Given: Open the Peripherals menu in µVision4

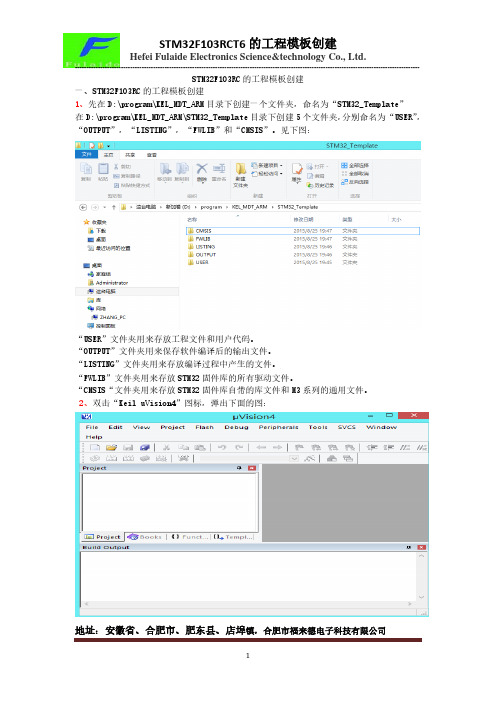Looking at the screenshot, I should tap(278, 427).
